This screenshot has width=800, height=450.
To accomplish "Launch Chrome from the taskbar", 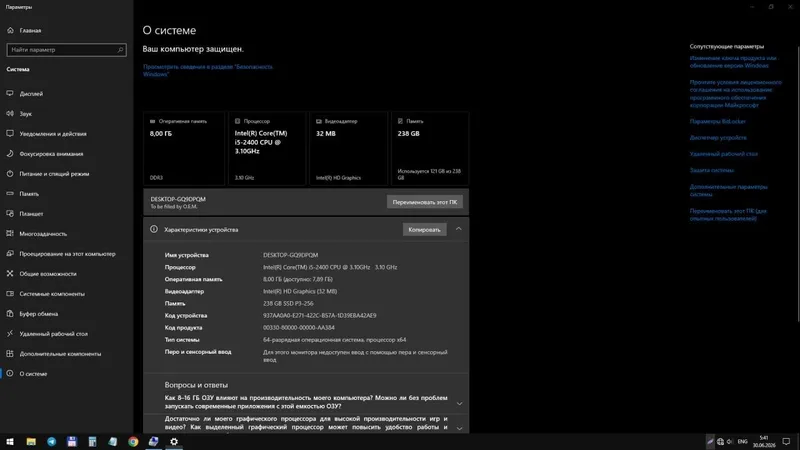I will coord(133,441).
